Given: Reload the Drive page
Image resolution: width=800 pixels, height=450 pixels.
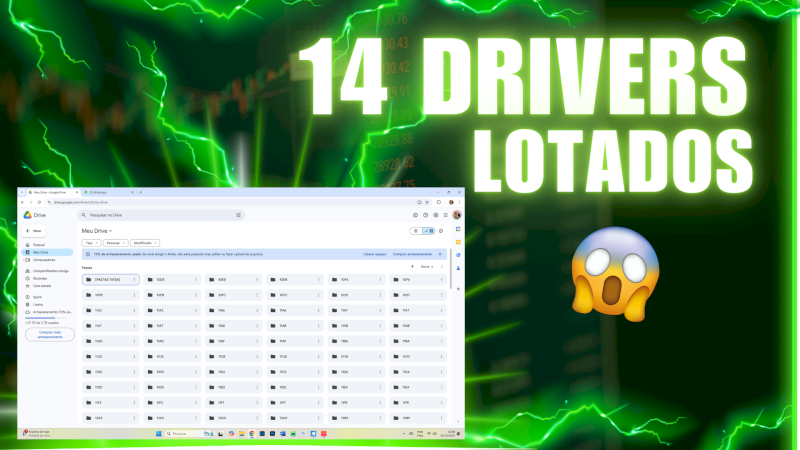Looking at the screenshot, I should click(x=39, y=203).
